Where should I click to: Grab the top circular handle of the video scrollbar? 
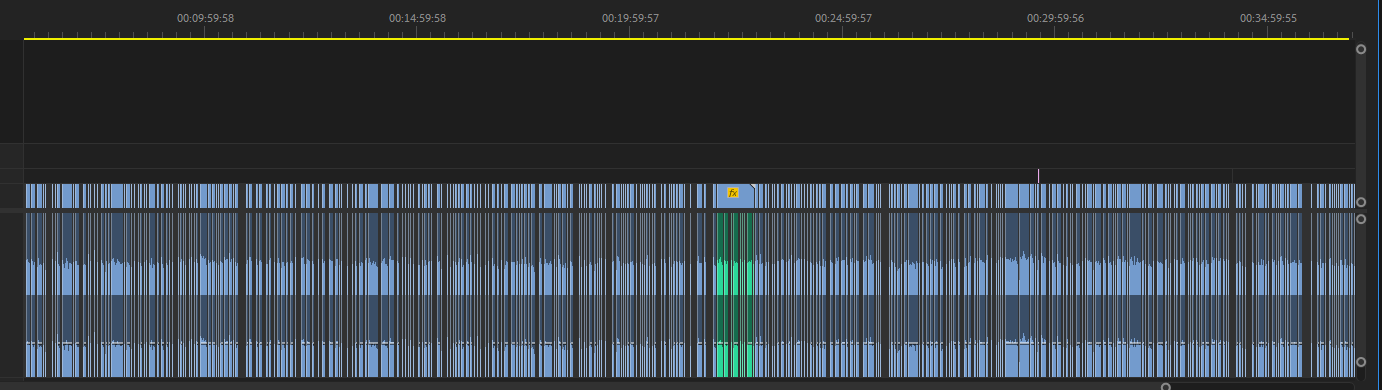pyautogui.click(x=1360, y=48)
